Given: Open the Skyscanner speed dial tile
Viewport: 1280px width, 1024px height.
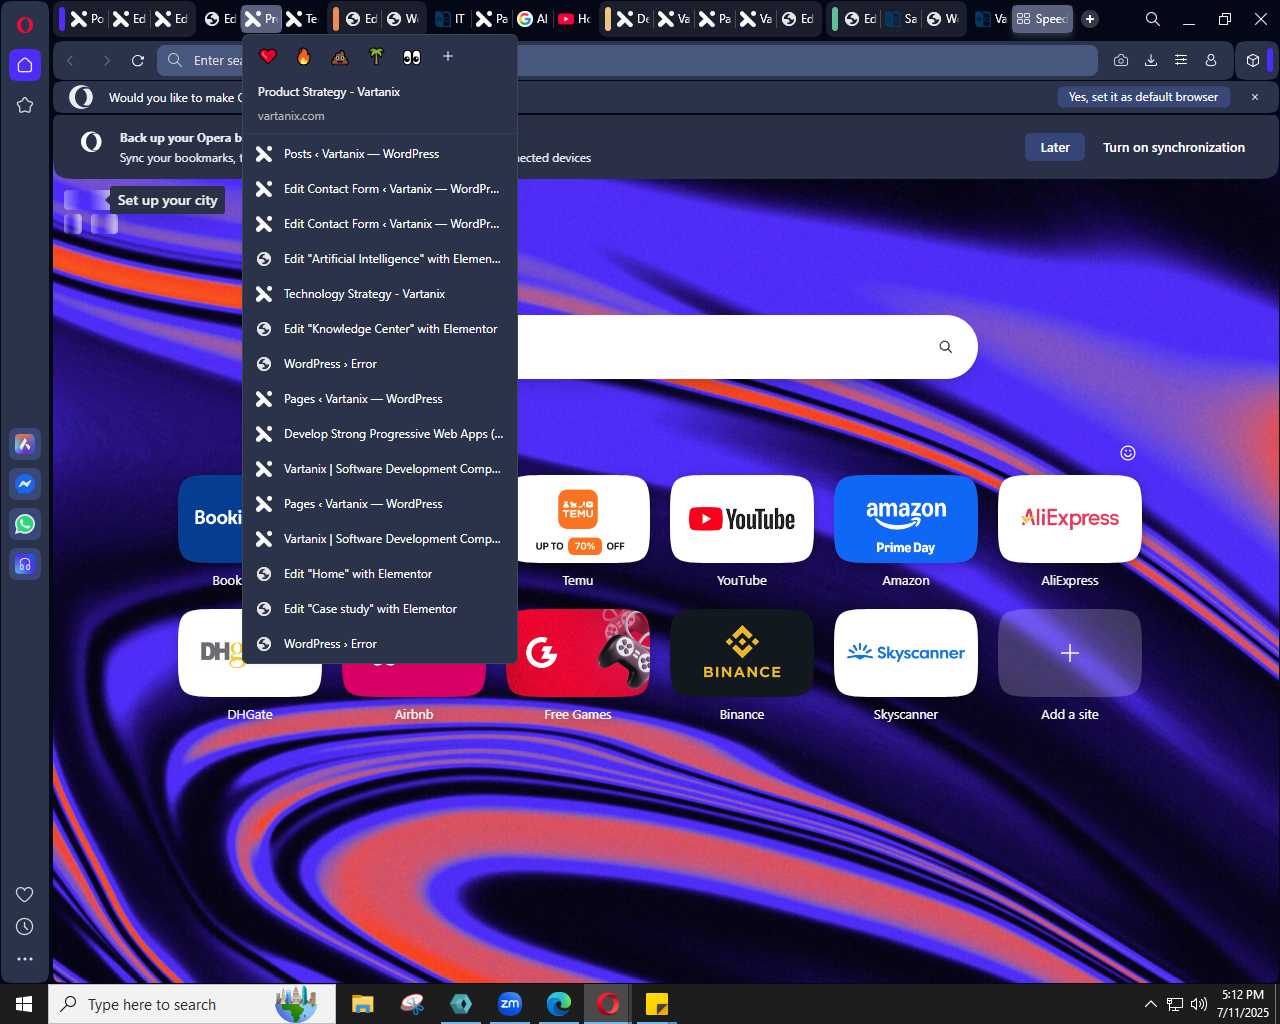Looking at the screenshot, I should [x=906, y=653].
